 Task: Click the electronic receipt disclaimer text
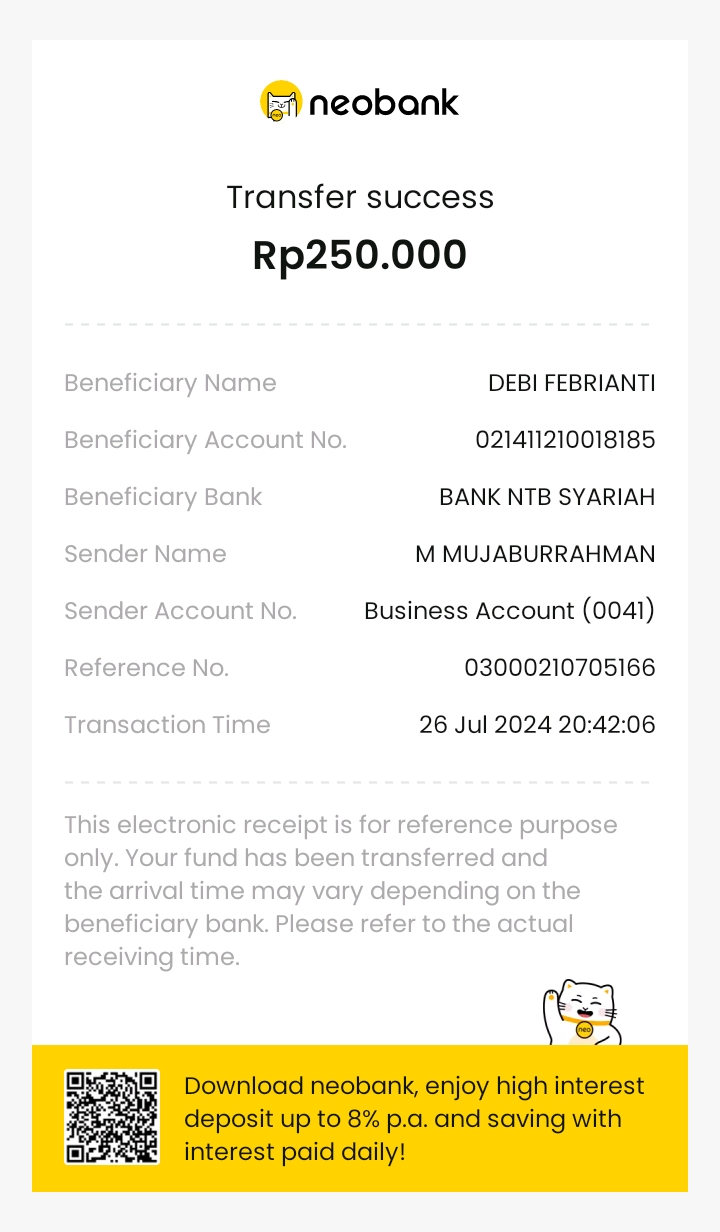click(340, 890)
